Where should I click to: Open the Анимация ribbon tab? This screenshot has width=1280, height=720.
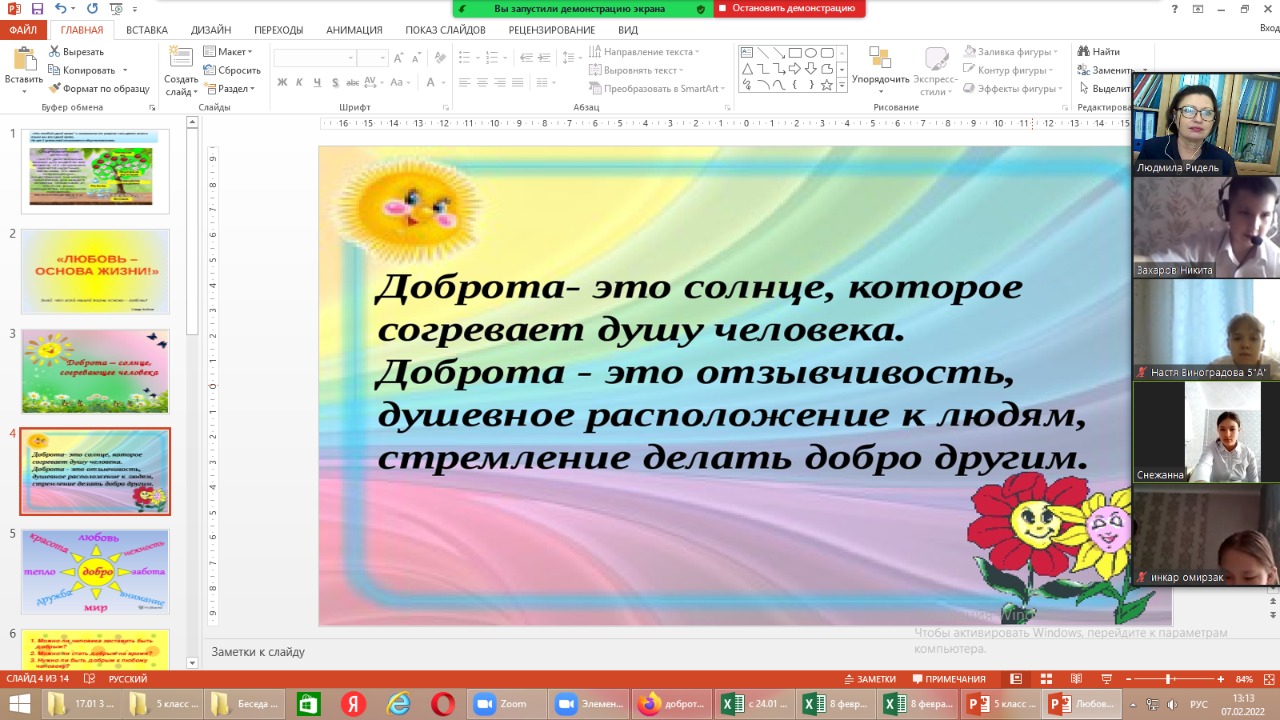click(354, 30)
